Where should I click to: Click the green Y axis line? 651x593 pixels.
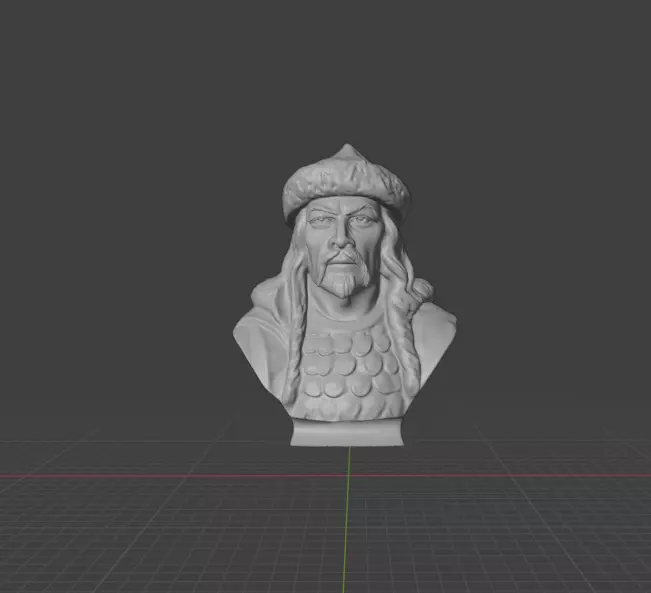[346, 519]
